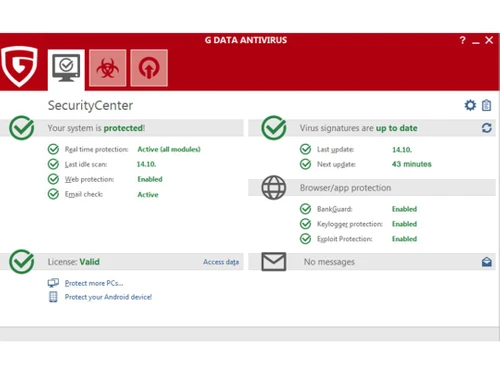Select the Keylogger protection label
The image size is (500, 375).
pyautogui.click(x=350, y=224)
